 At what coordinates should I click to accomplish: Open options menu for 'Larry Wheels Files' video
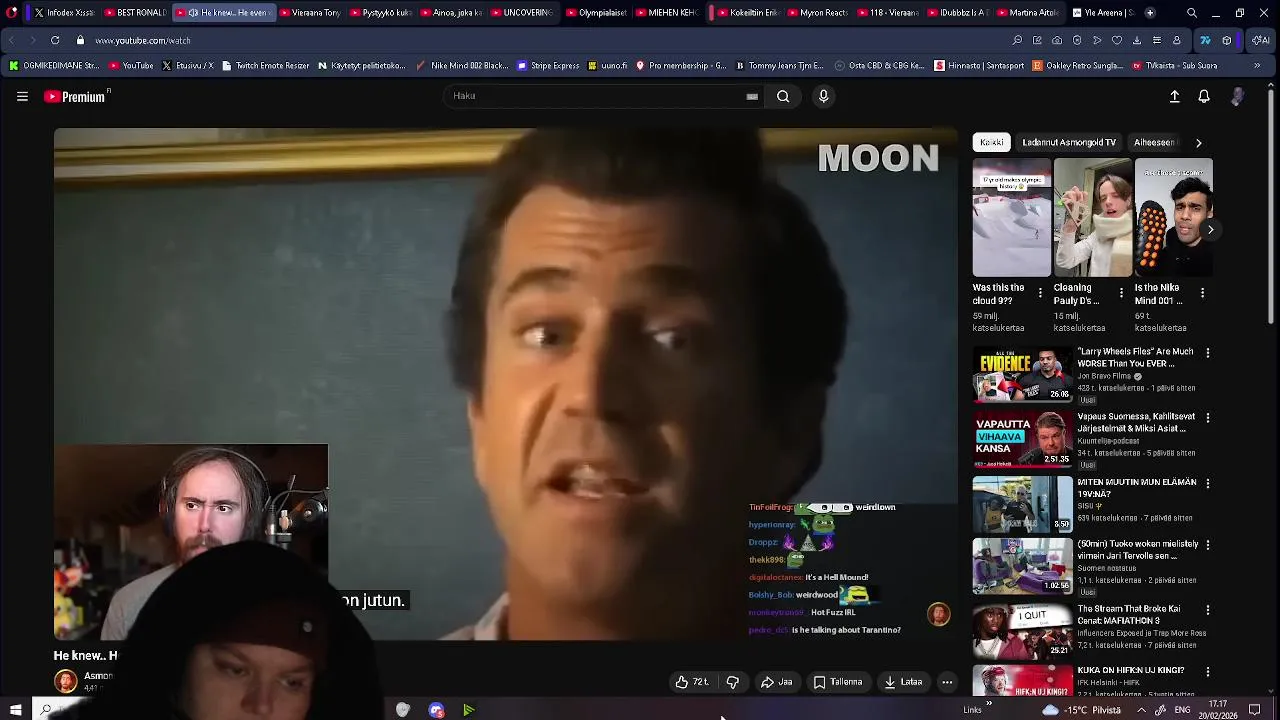click(1208, 353)
